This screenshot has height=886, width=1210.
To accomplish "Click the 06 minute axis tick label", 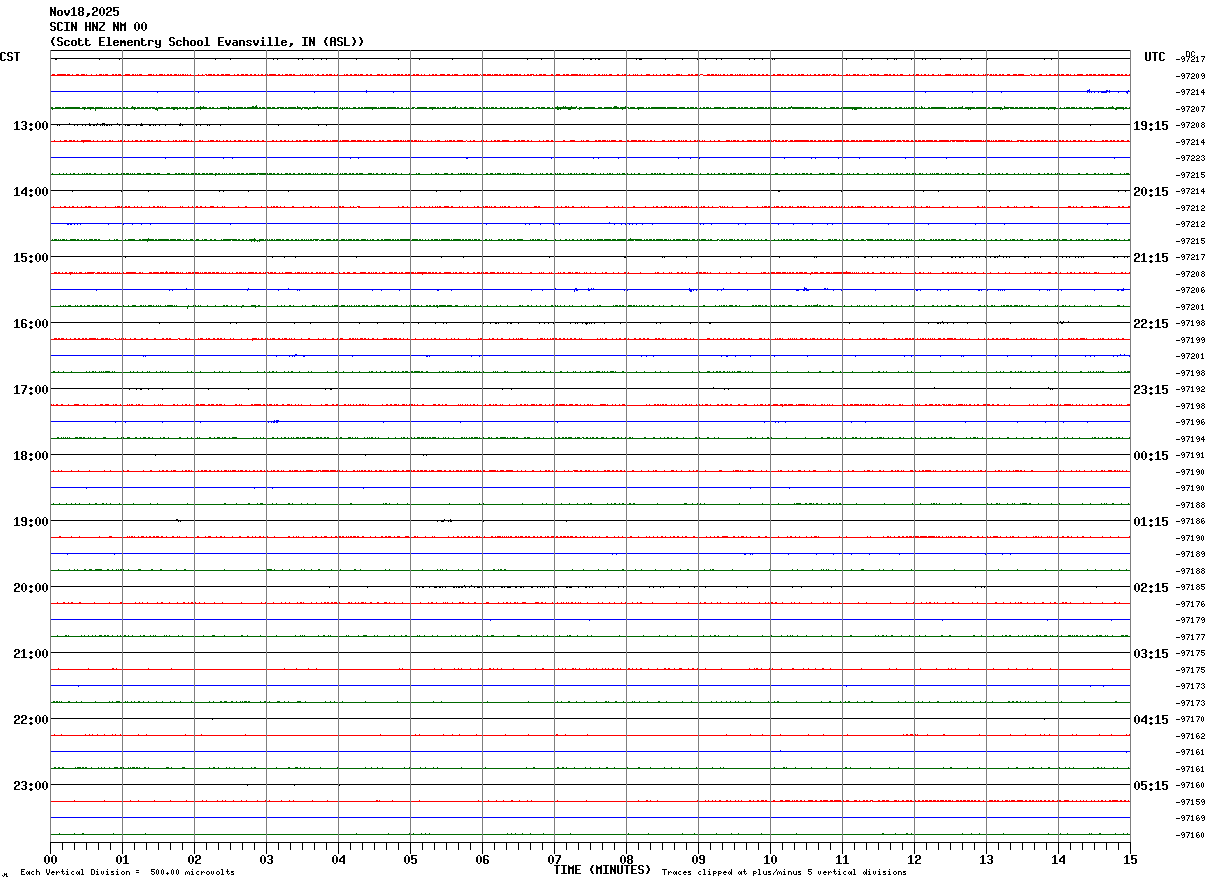I will 482,860.
